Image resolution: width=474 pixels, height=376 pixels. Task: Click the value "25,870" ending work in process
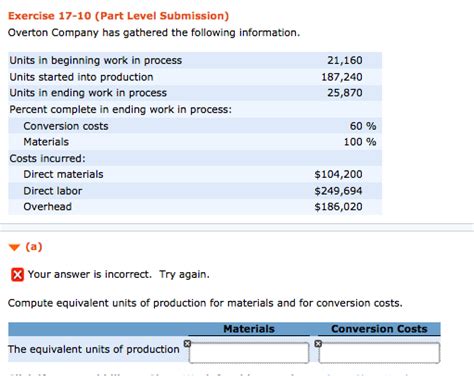tap(345, 93)
